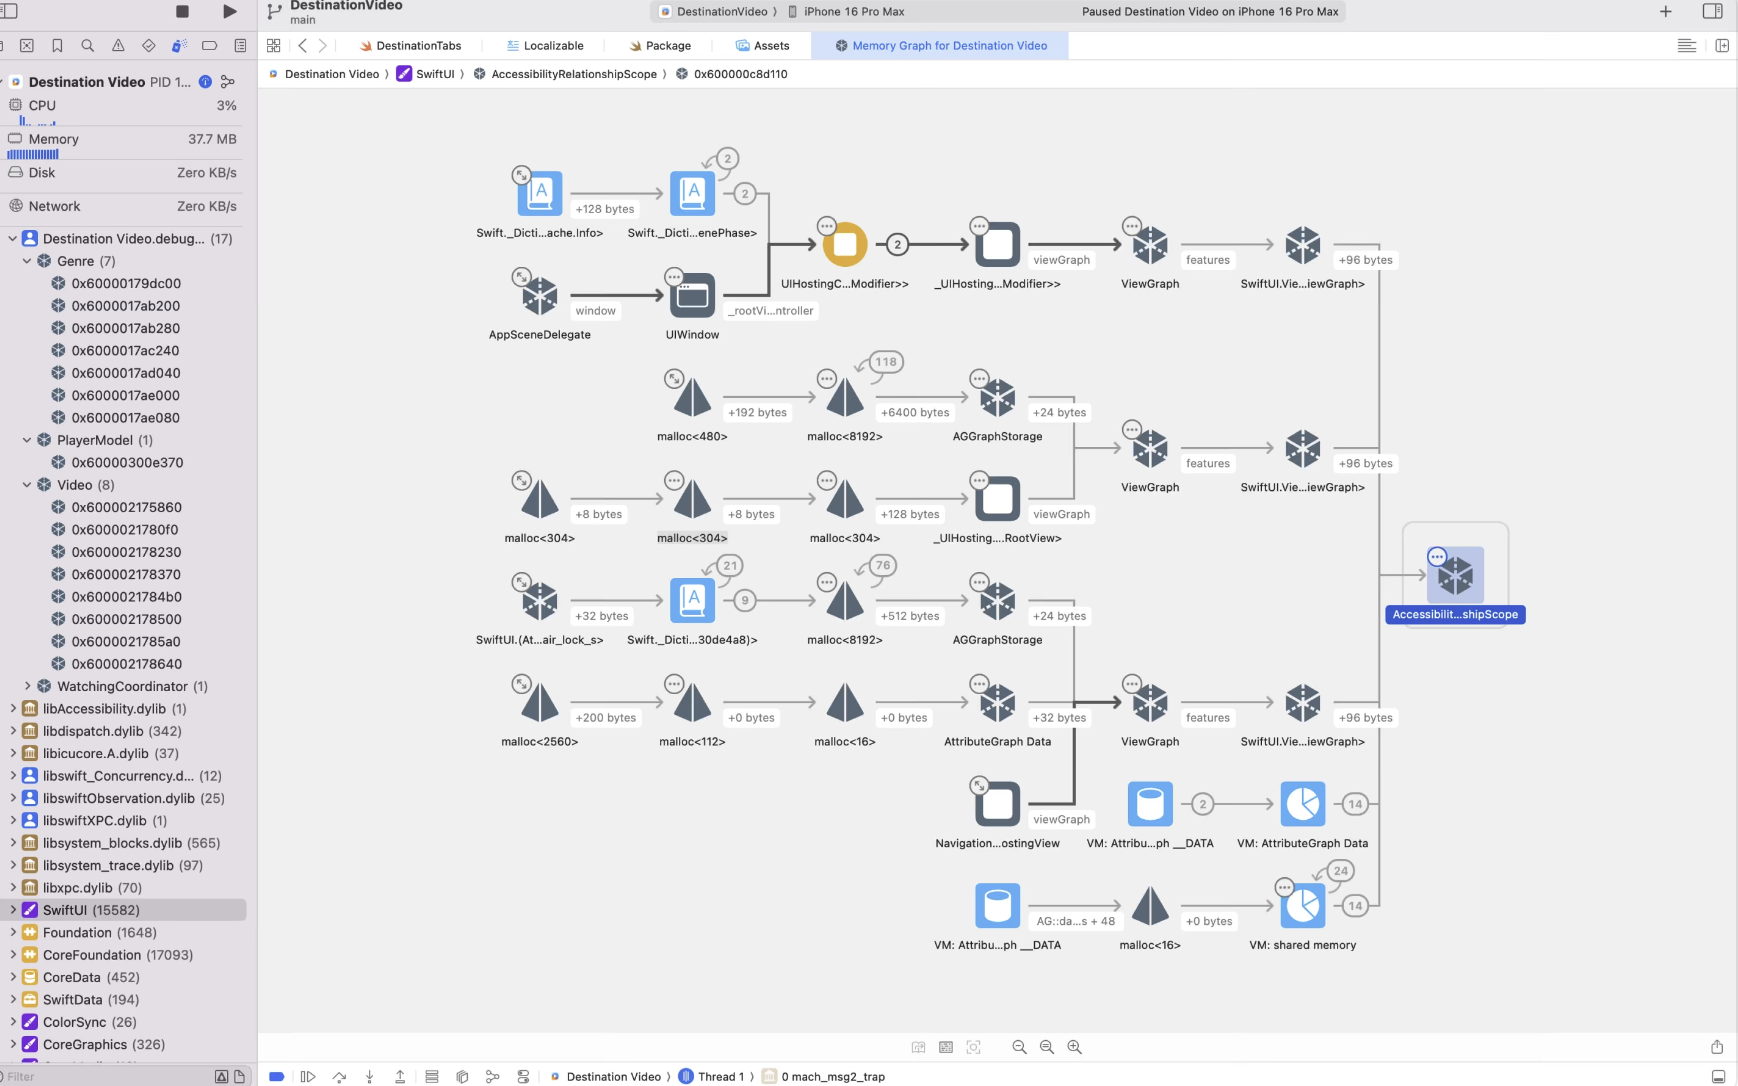Image resolution: width=1738 pixels, height=1086 pixels.
Task: Open the report navigator icon
Action: [240, 46]
